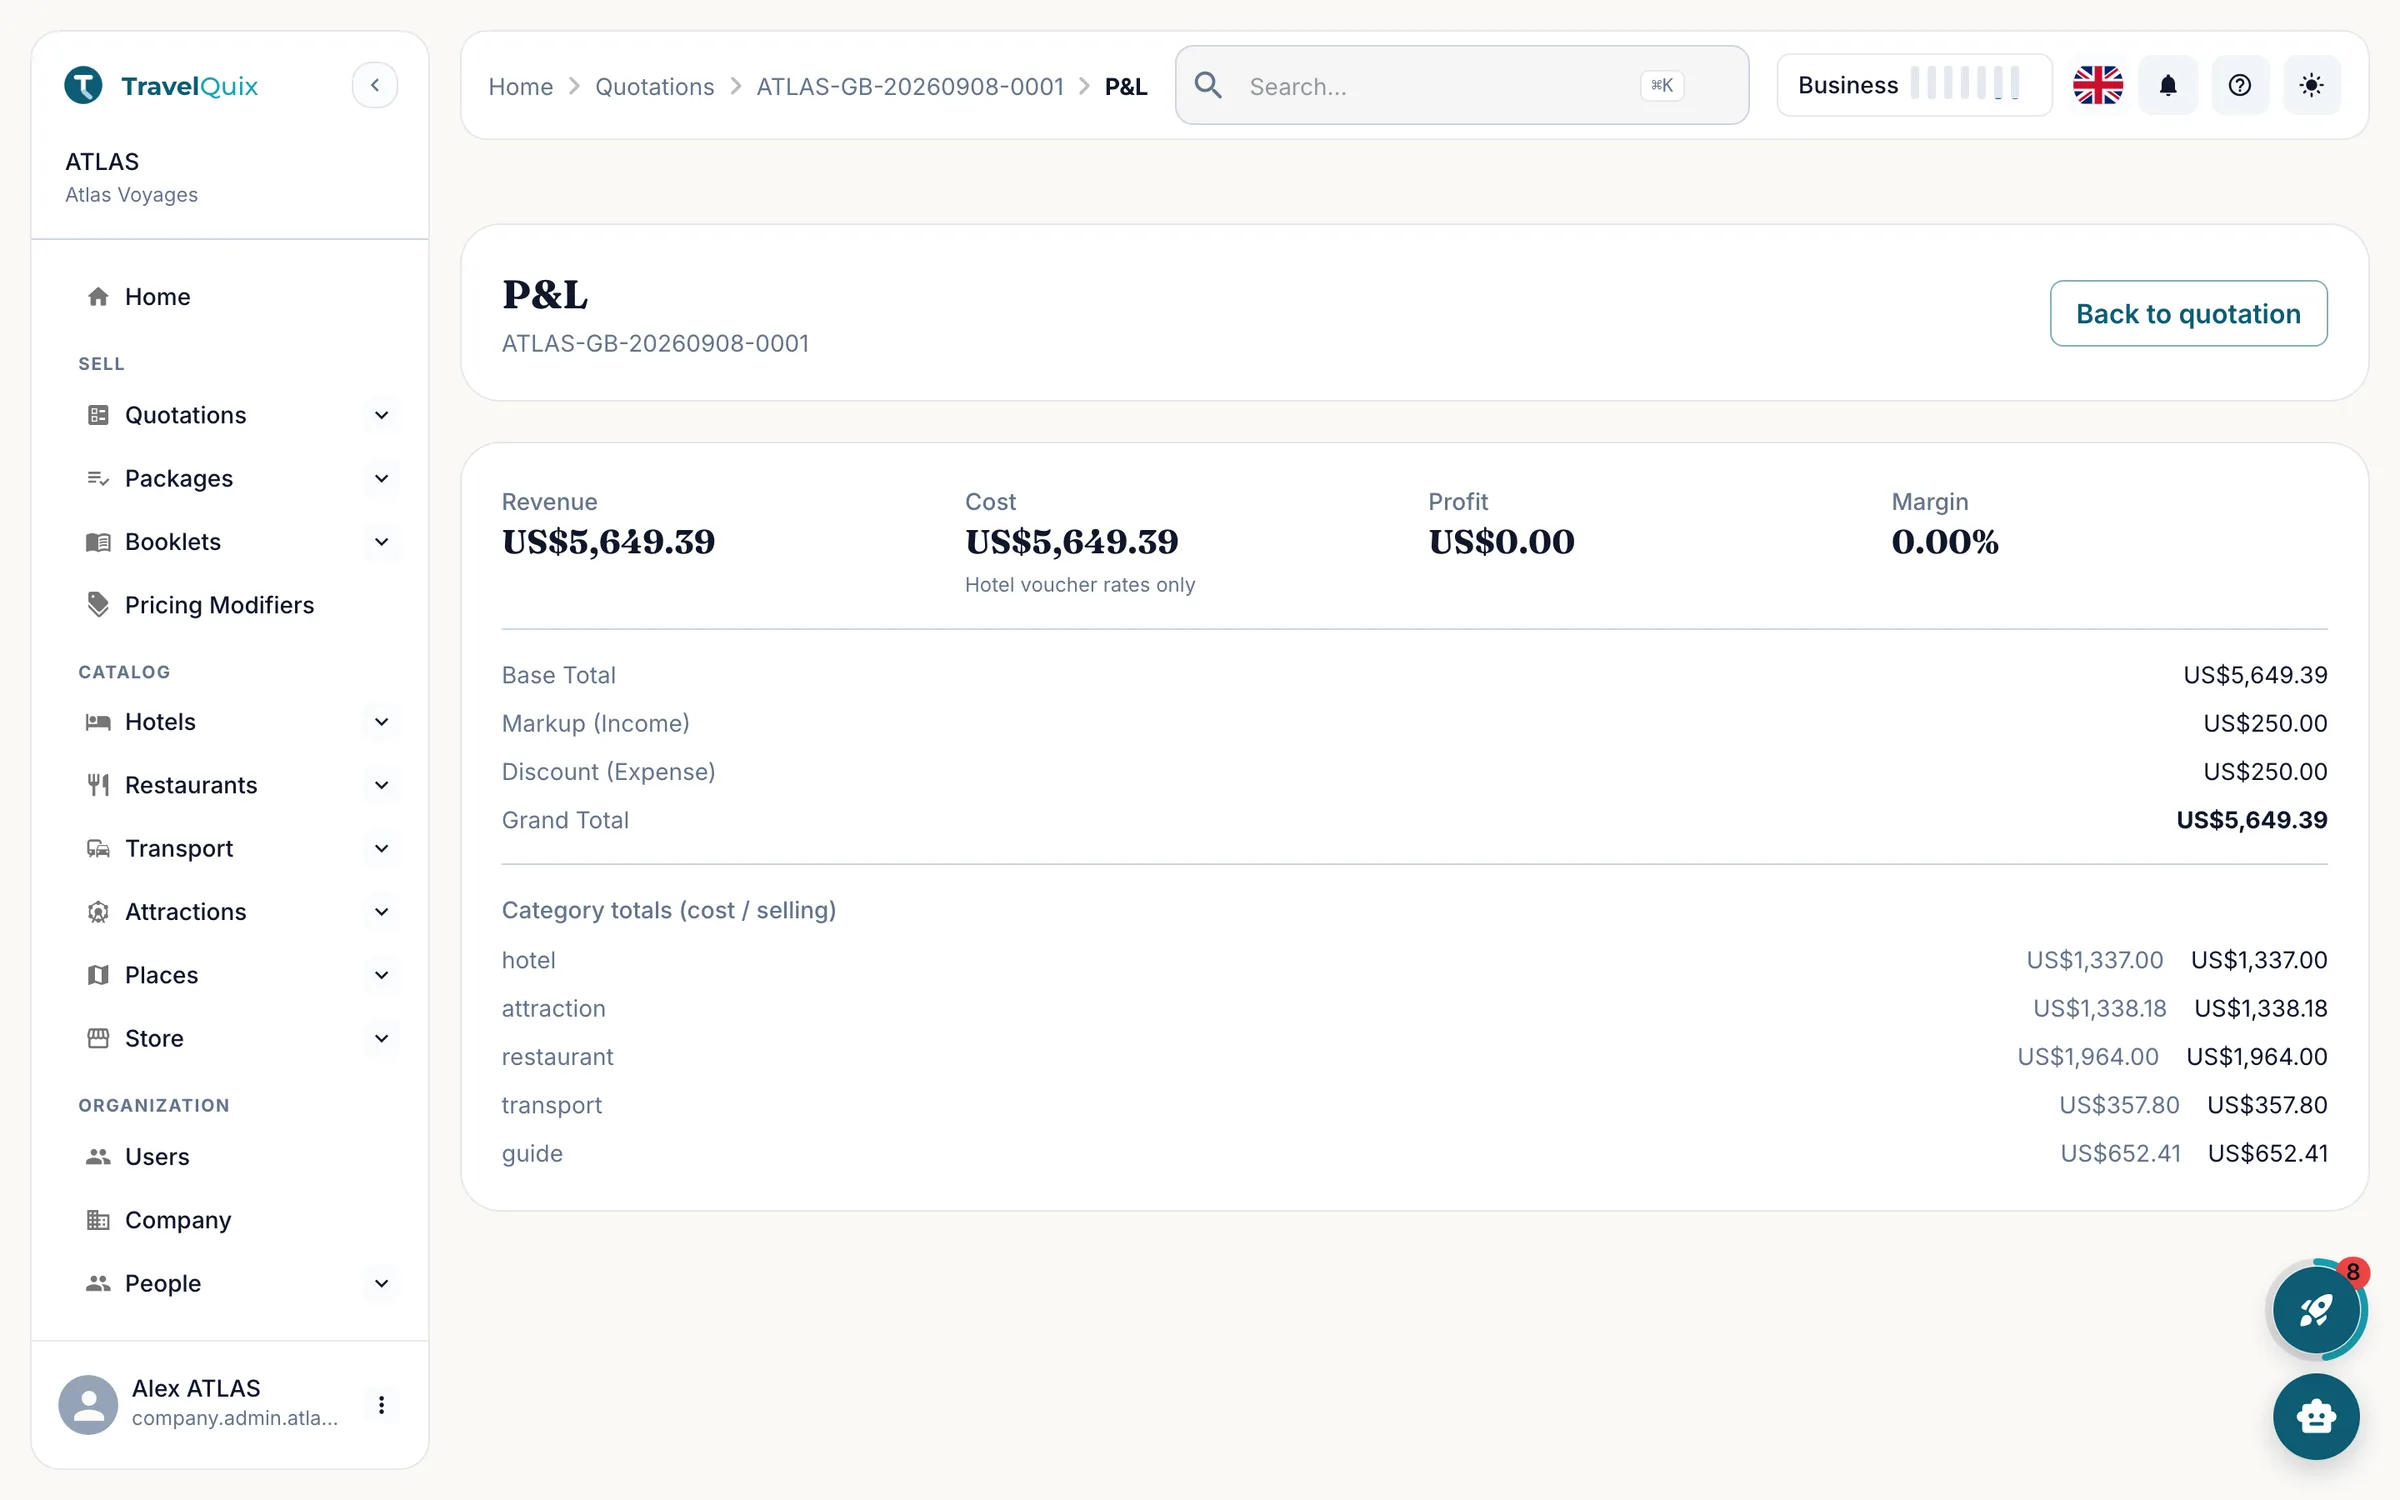Click the TravelQuix logo icon
The height and width of the screenshot is (1500, 2400).
(84, 85)
